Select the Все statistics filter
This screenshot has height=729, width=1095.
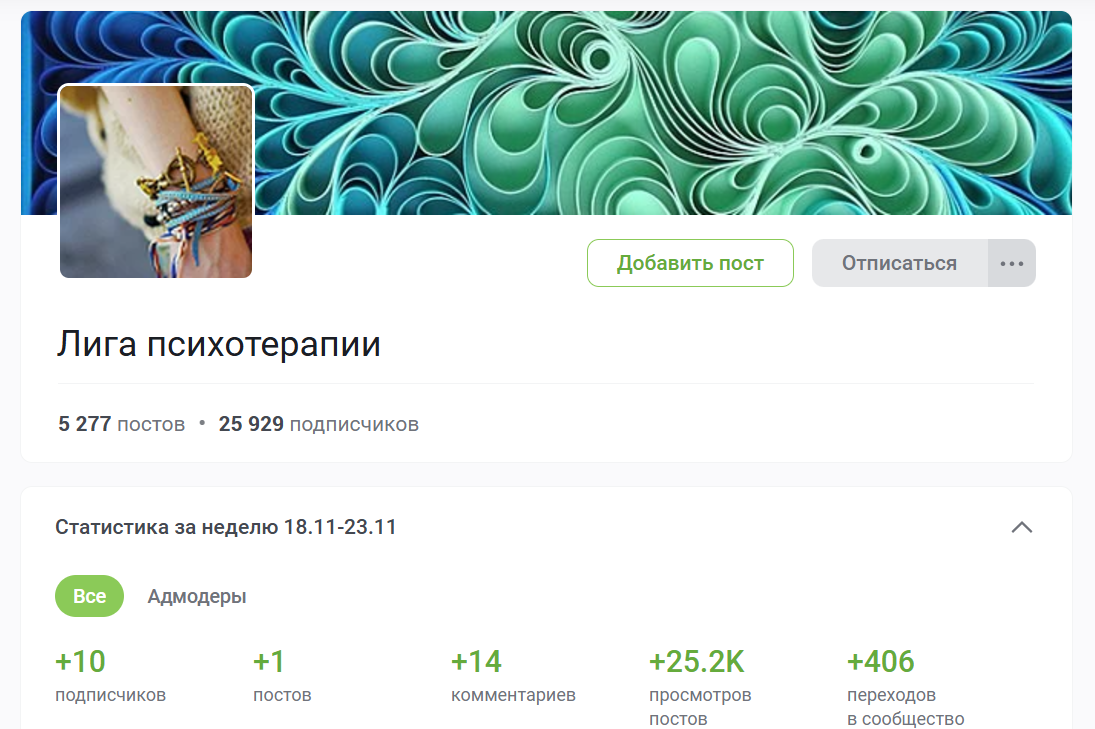click(89, 596)
